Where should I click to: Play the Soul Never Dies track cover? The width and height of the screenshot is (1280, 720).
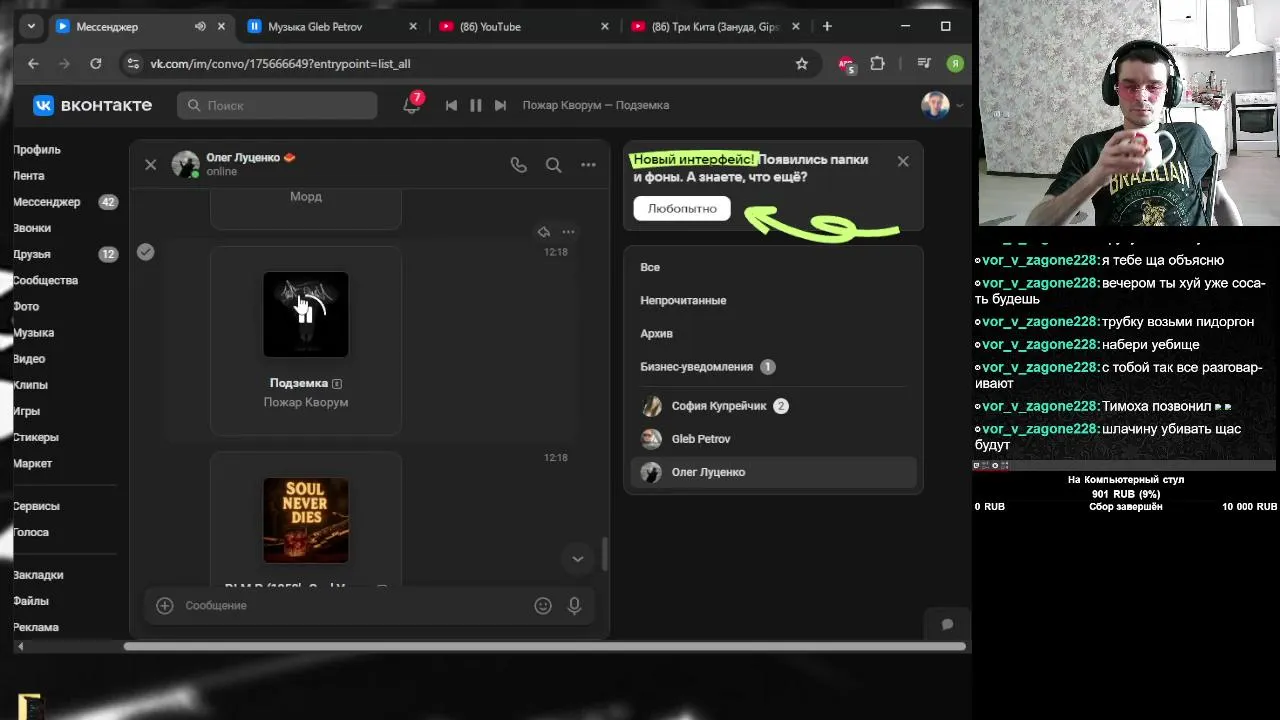pyautogui.click(x=306, y=520)
